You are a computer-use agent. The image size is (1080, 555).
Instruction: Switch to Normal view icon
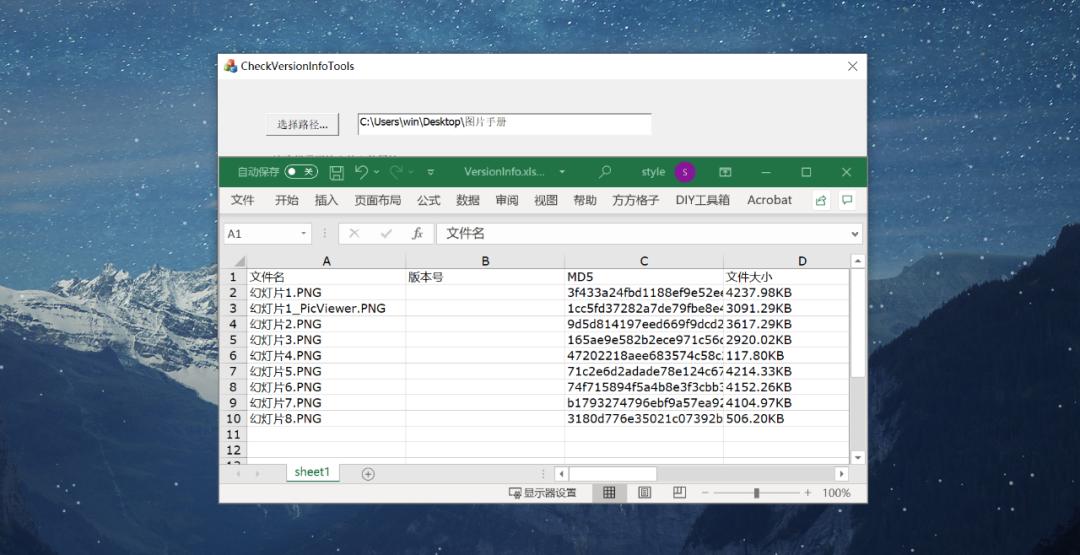click(609, 492)
